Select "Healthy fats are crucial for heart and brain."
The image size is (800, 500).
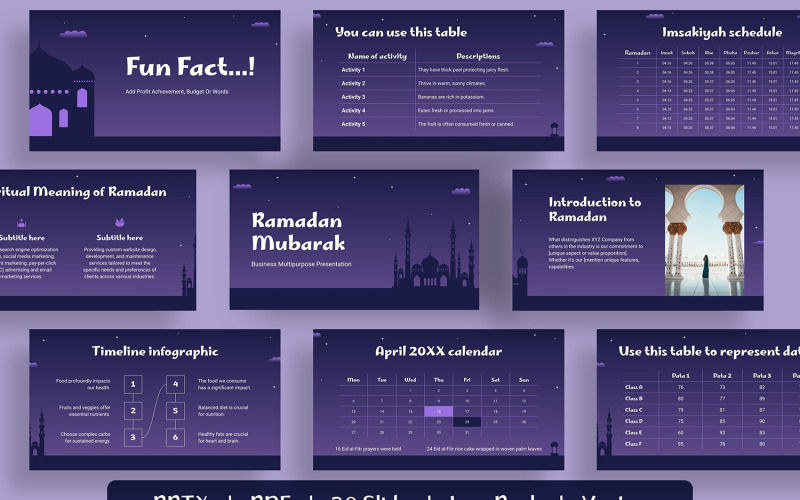click(x=223, y=437)
